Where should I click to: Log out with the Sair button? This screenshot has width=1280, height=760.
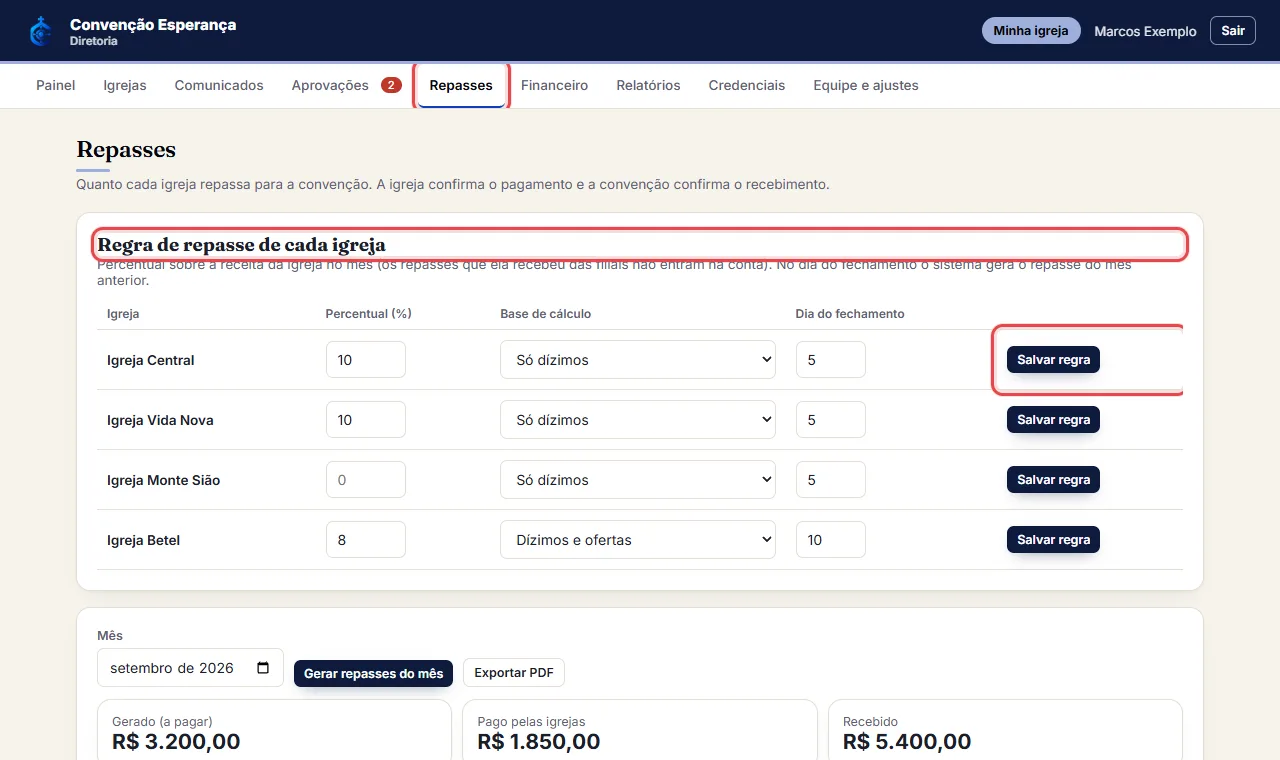click(1233, 31)
